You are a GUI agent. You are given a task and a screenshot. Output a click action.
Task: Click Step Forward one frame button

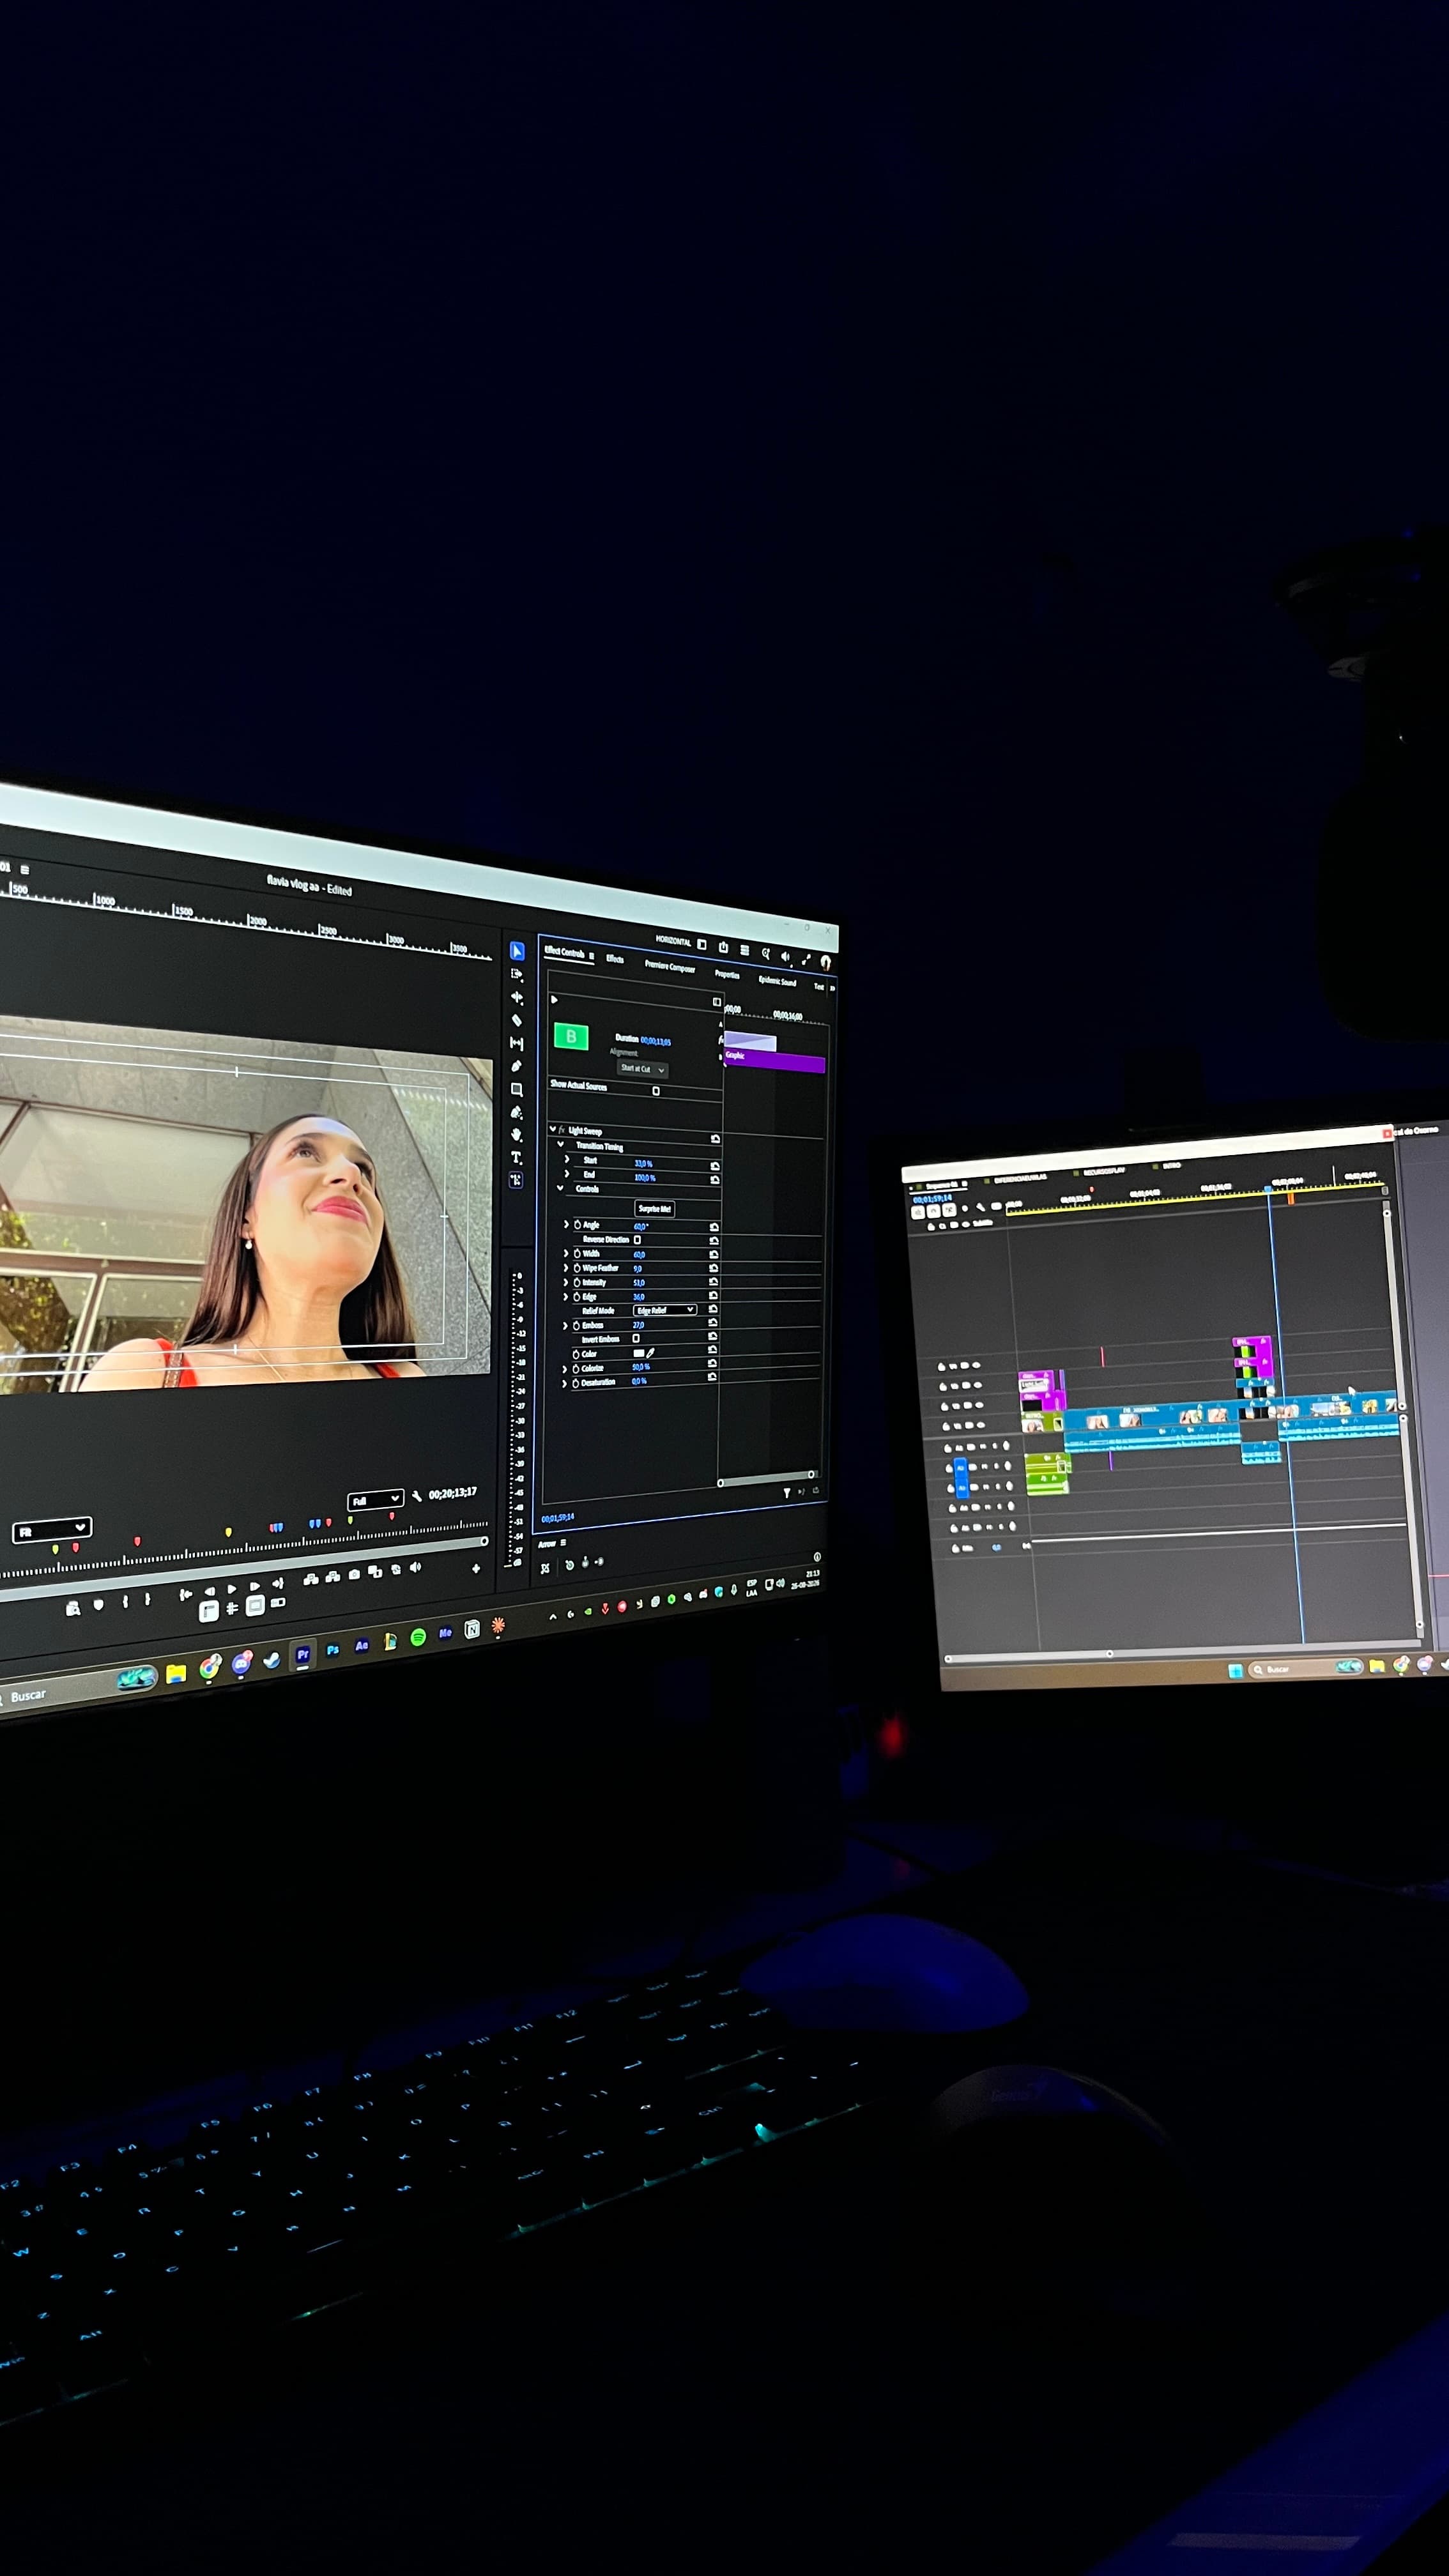click(x=254, y=1586)
